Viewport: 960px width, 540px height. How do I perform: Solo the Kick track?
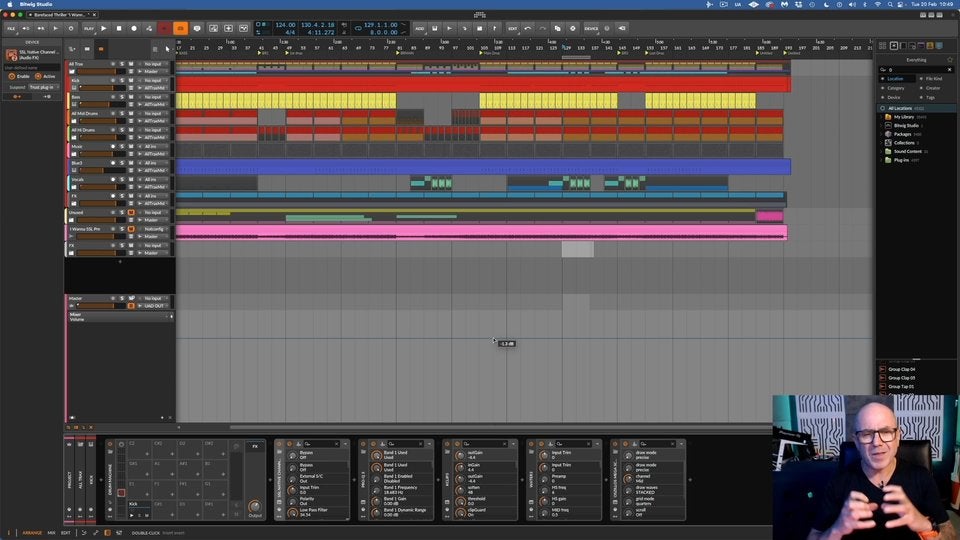[x=122, y=80]
